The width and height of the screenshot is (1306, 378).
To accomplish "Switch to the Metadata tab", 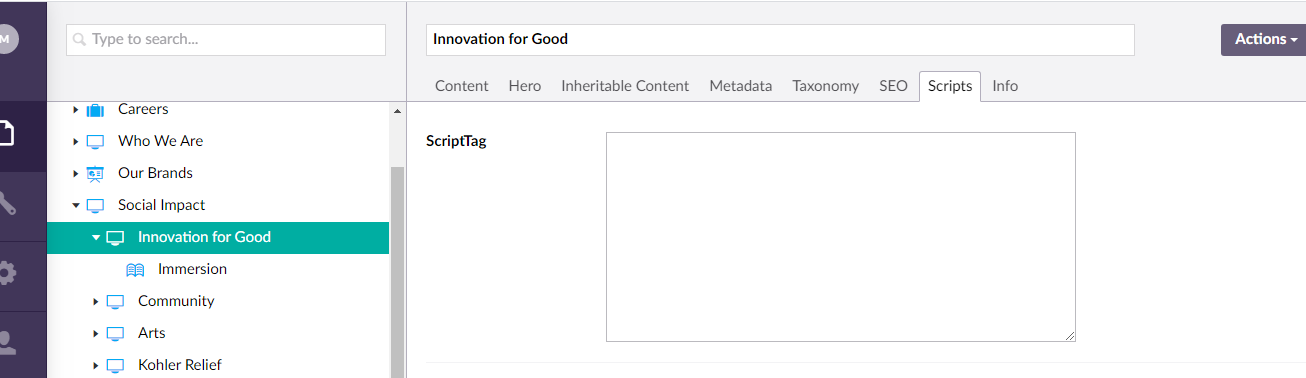I will [741, 86].
